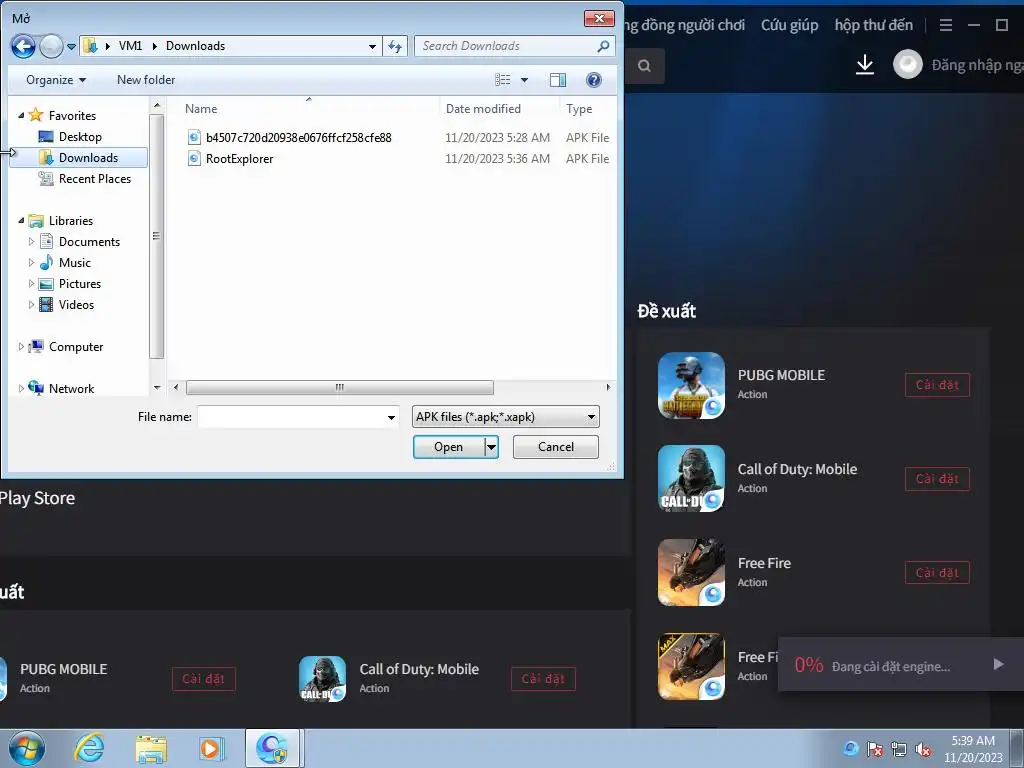This screenshot has width=1024, height=768.
Task: Click the Forward navigation arrow in dialog
Action: [51, 46]
